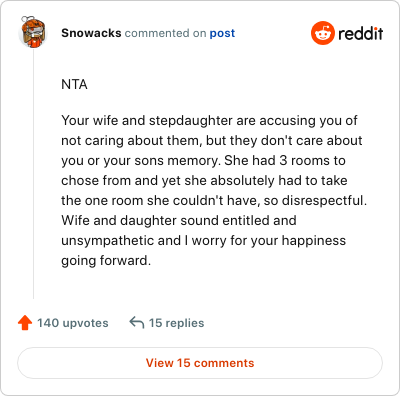This screenshot has width=400, height=396.
Task: Click the words "going forward." in comment
Action: coord(106,261)
